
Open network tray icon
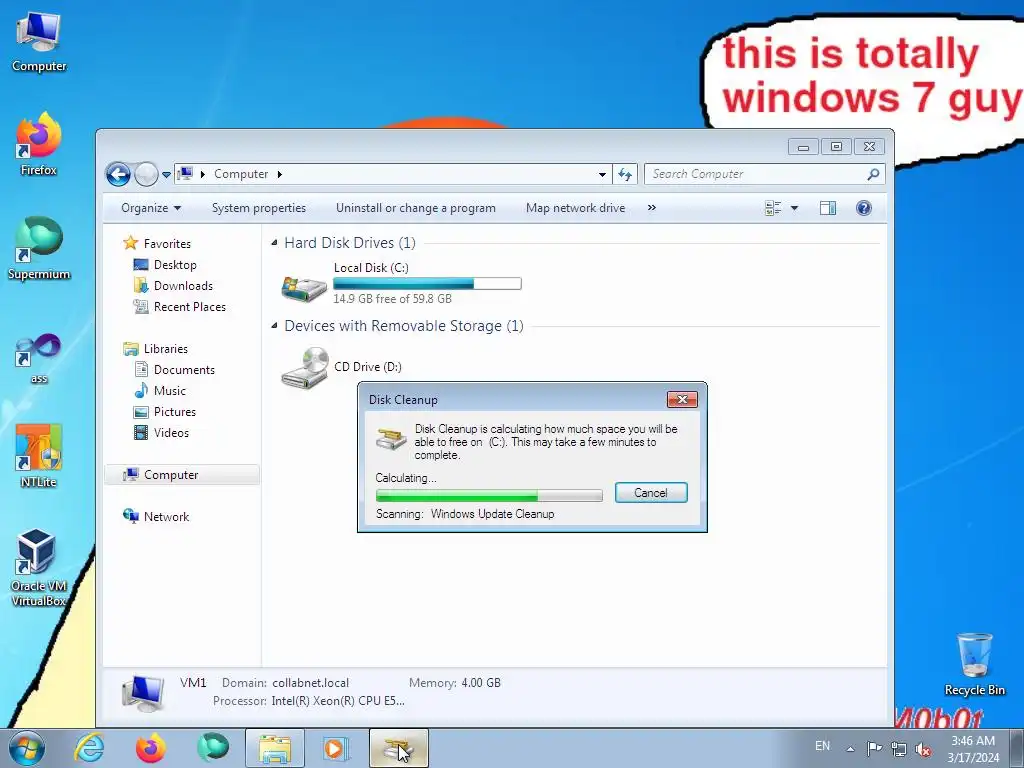(x=899, y=749)
